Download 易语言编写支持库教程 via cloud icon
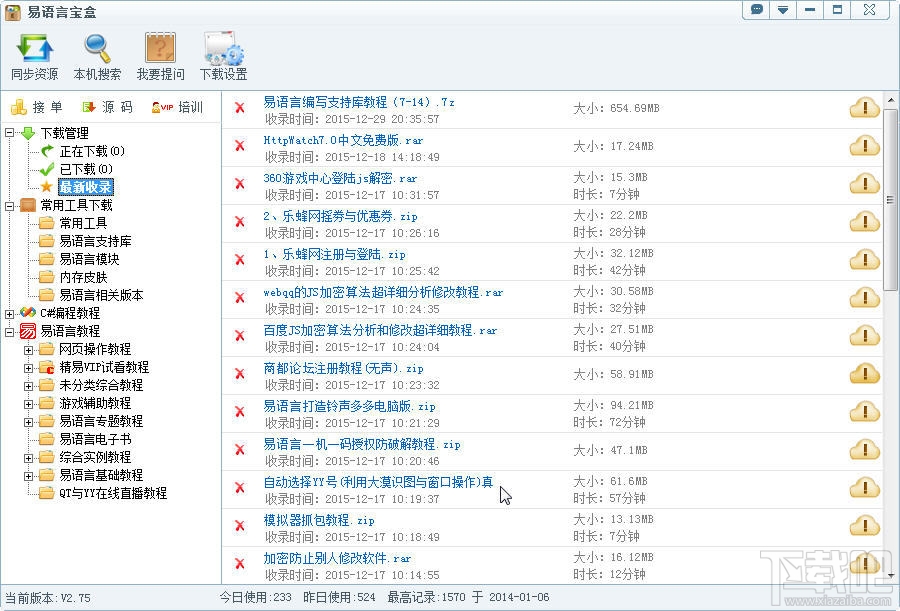Screen dimensions: 900x611 pyautogui.click(x=864, y=107)
